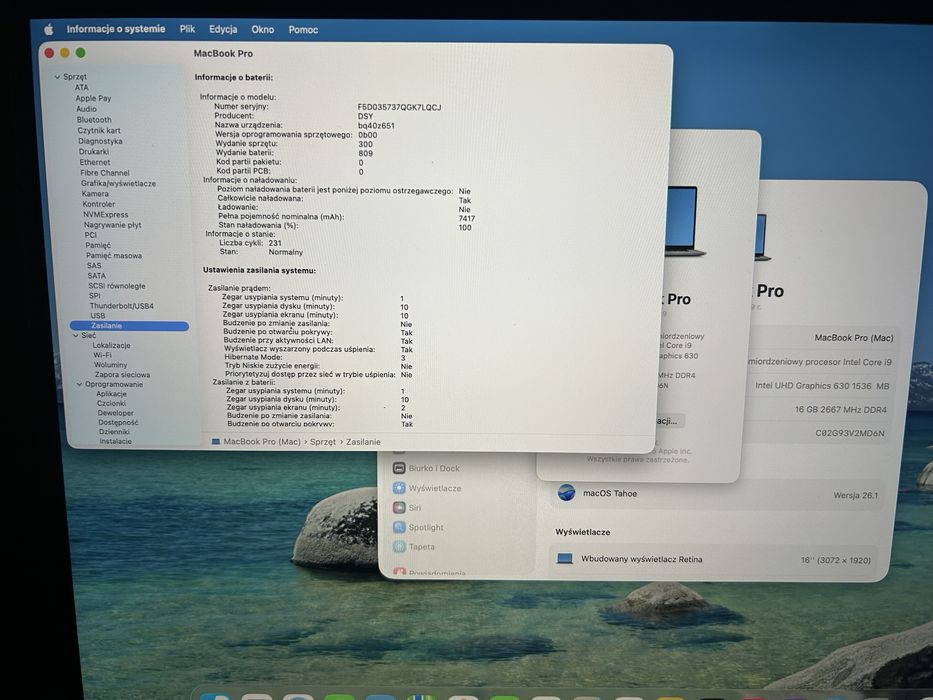Click the serial number C02G93V2MD6N
This screenshot has width=933, height=700.
[x=850, y=433]
